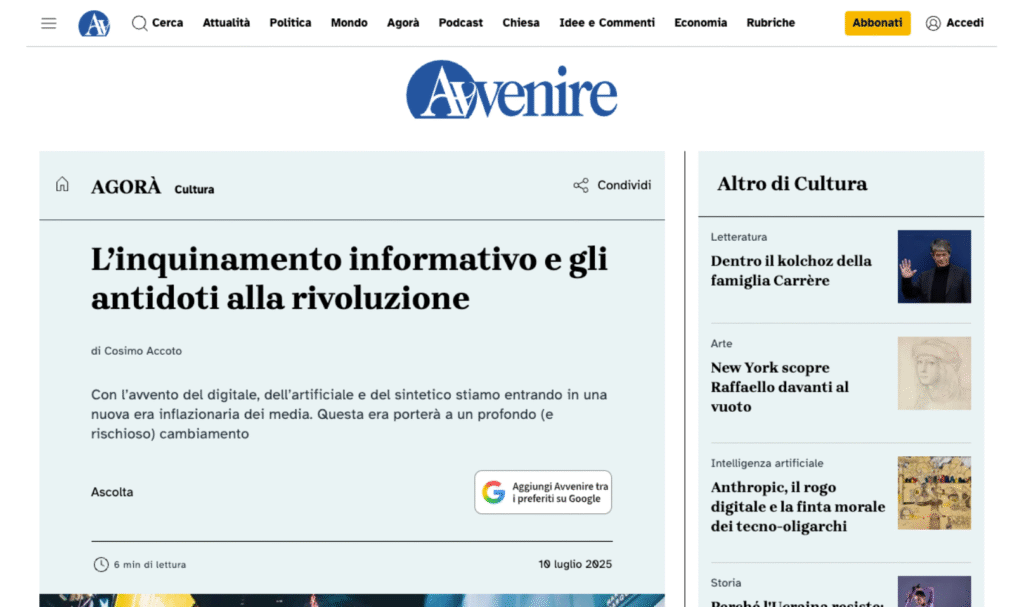The height and width of the screenshot is (607, 1024).
Task: Open the Attualità menu item
Action: [x=226, y=23]
